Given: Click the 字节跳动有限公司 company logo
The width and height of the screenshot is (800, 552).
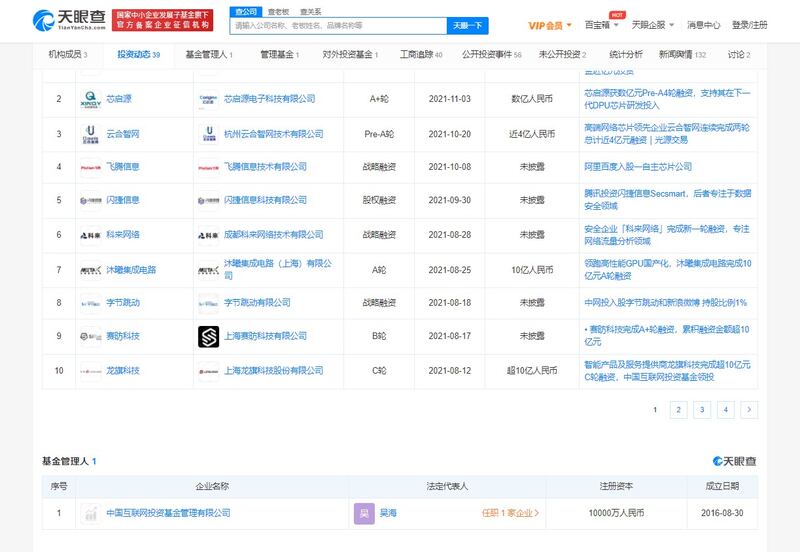Looking at the screenshot, I should click(208, 303).
